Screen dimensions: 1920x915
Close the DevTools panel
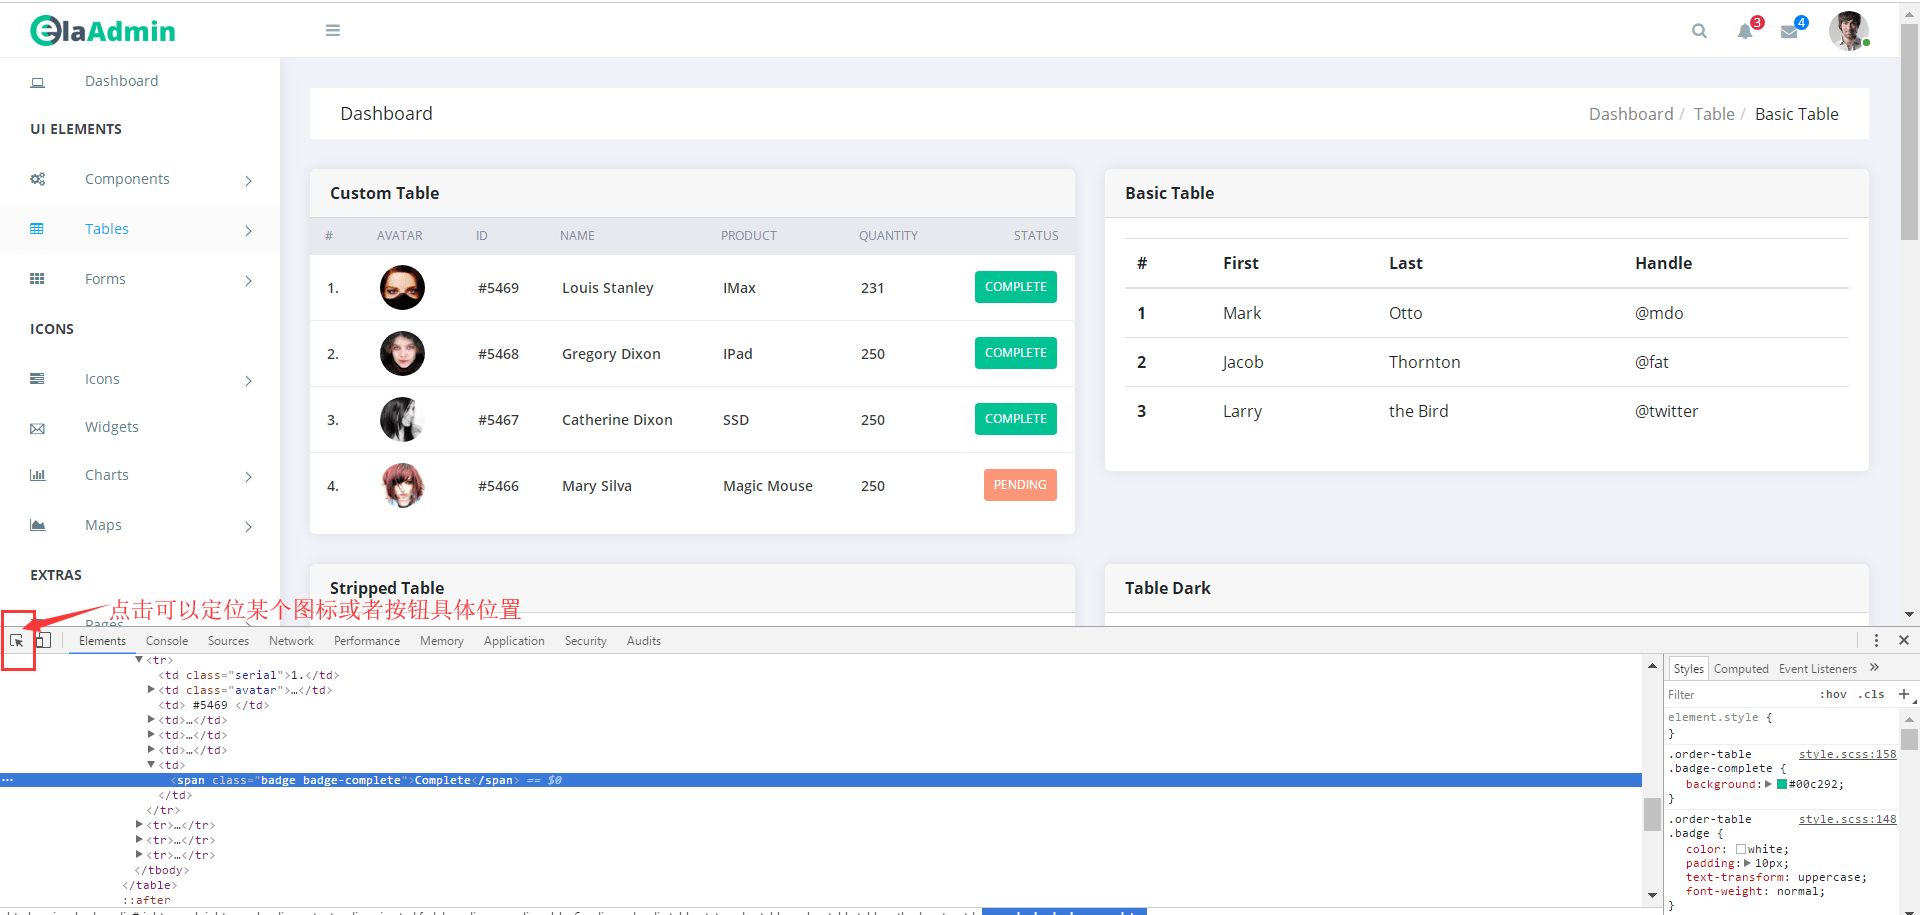tap(1904, 641)
